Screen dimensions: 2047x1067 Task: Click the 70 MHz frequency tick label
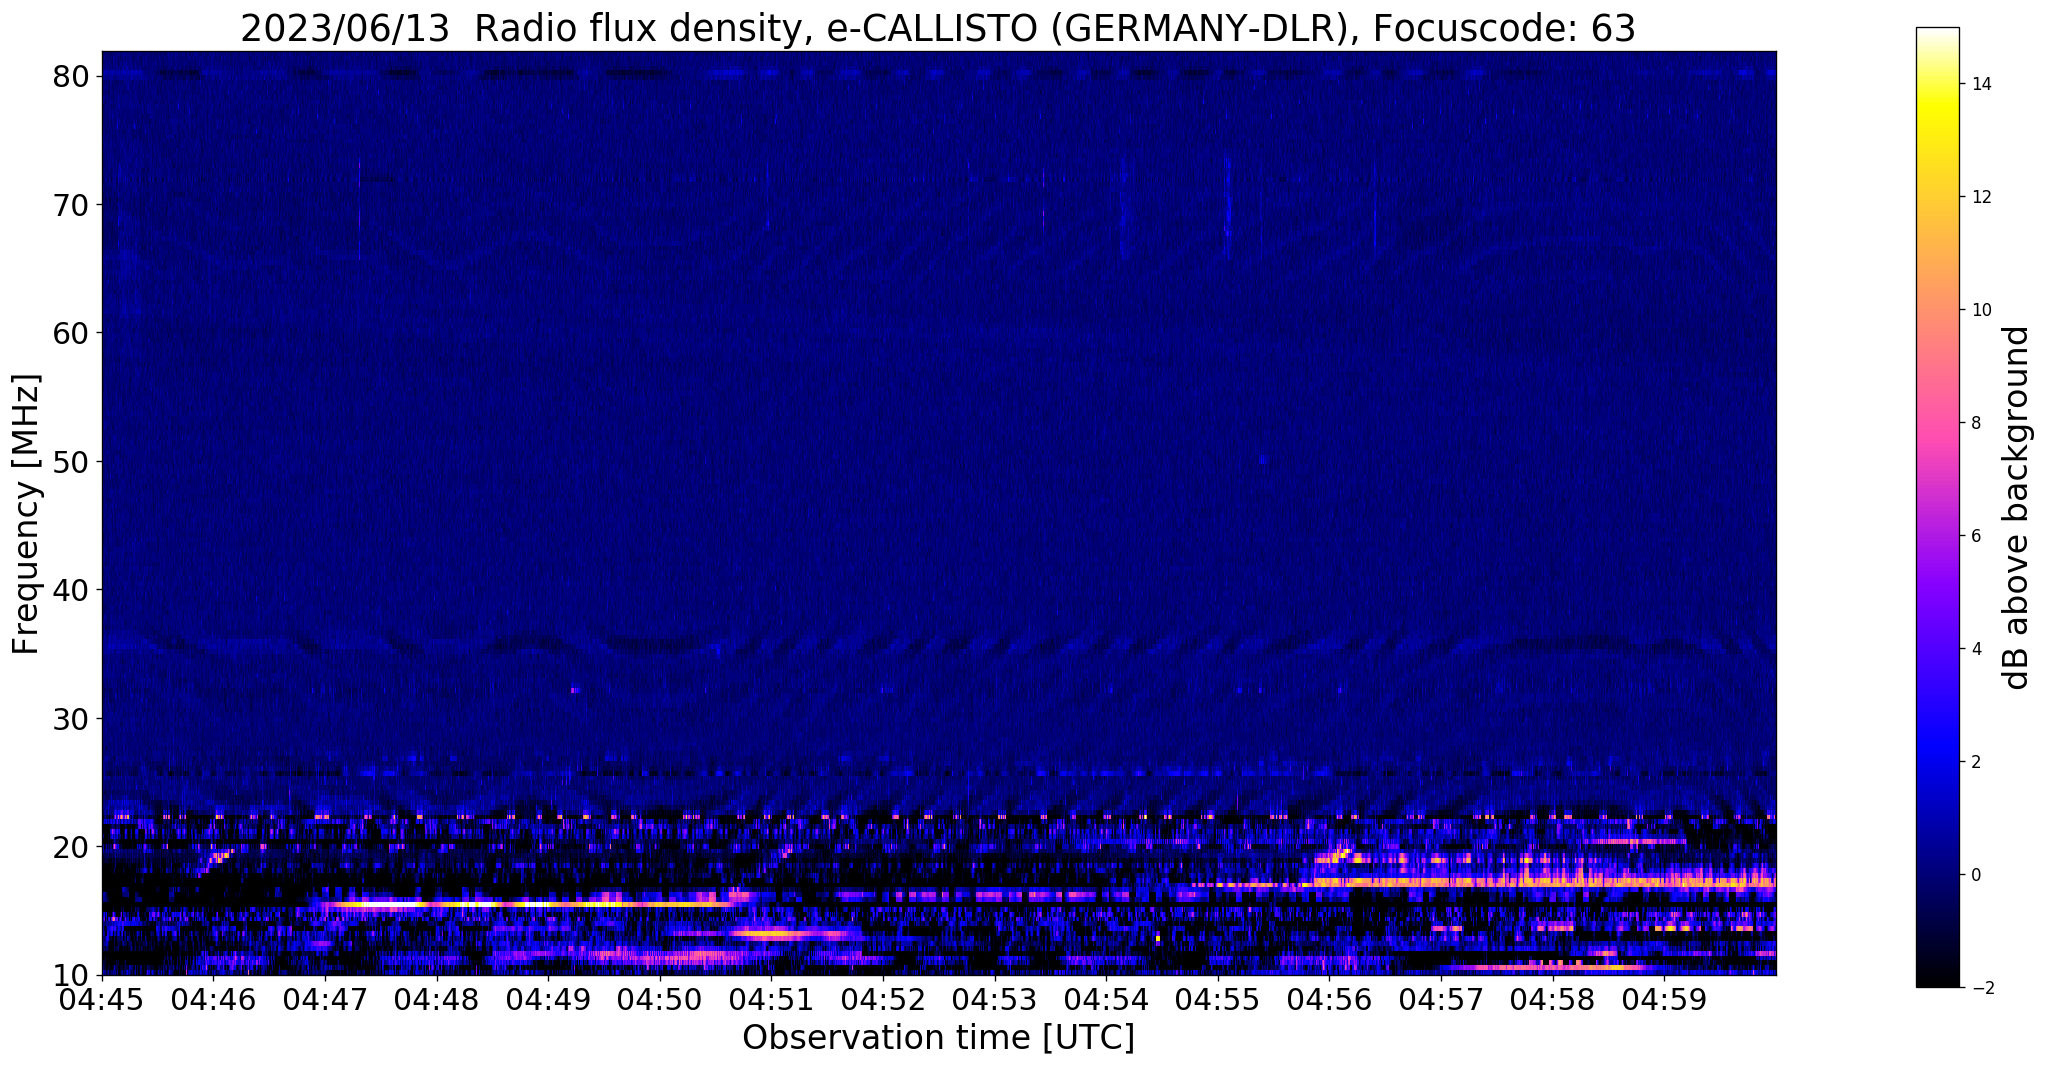(x=72, y=205)
